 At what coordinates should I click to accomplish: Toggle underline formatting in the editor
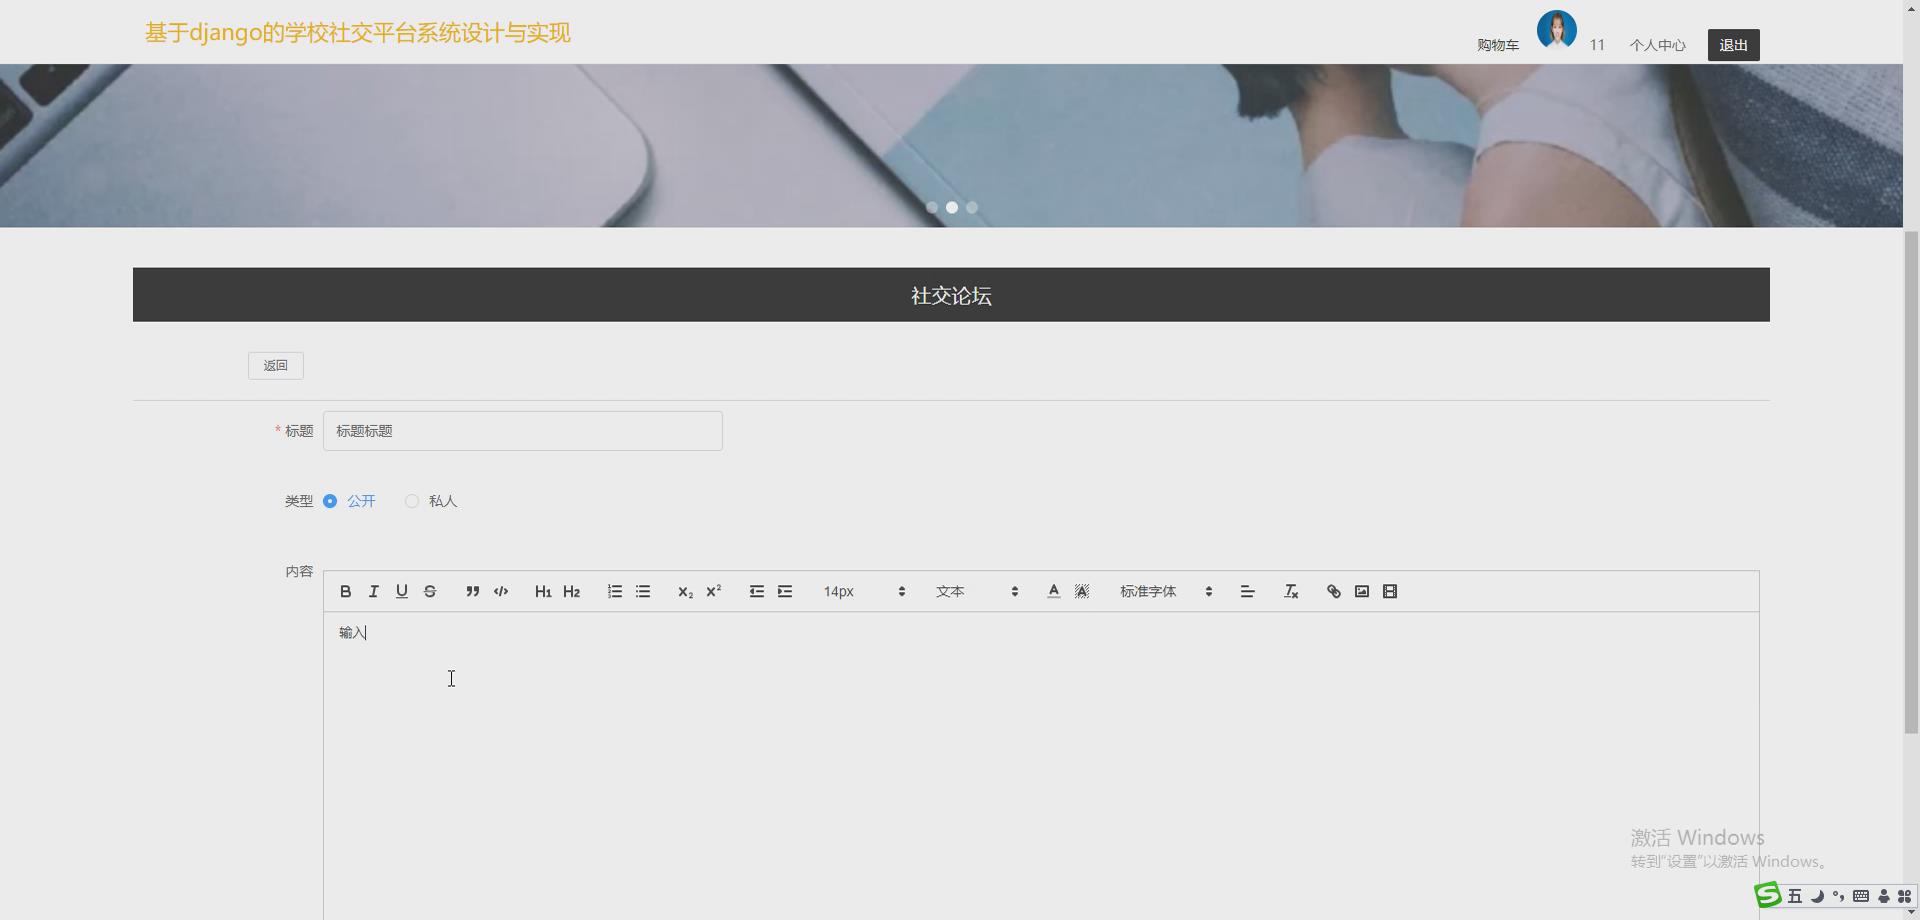(x=402, y=592)
